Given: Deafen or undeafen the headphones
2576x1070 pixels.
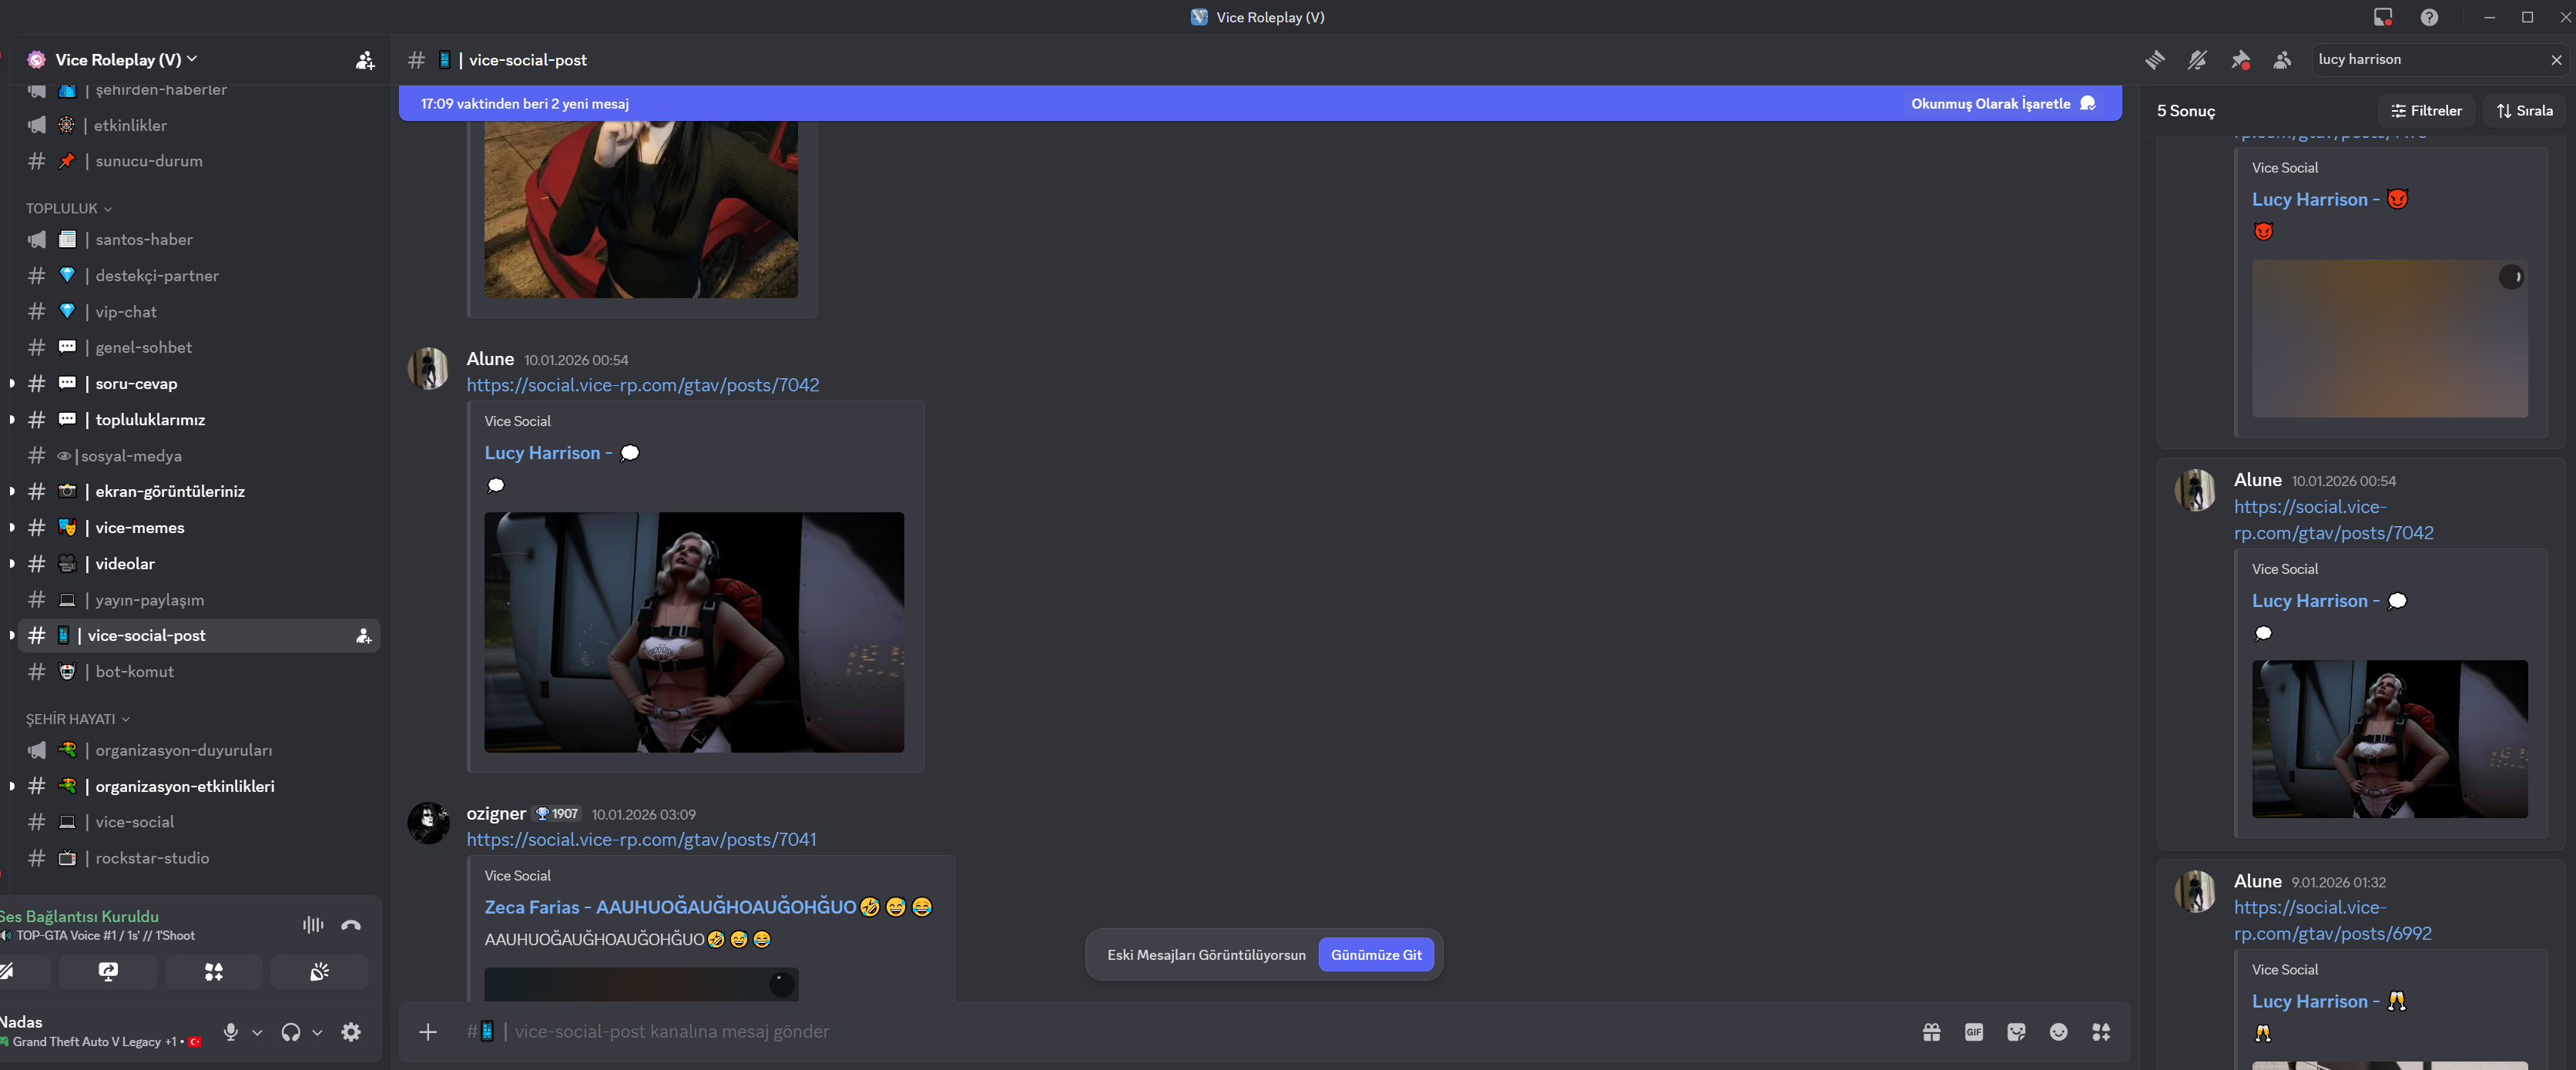Looking at the screenshot, I should (x=291, y=1032).
